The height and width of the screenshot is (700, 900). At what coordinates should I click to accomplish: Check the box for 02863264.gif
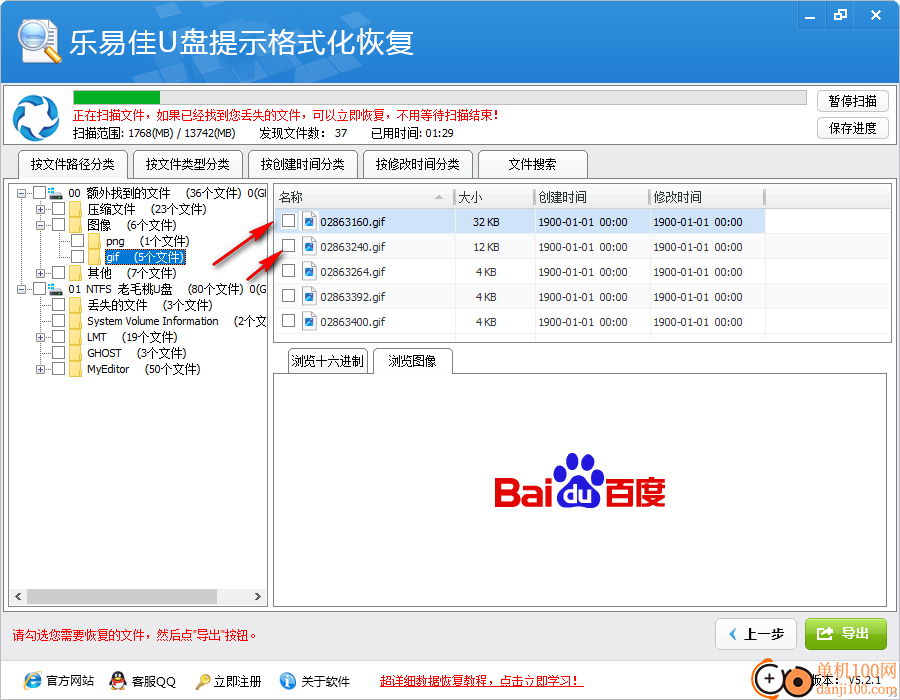coord(289,270)
